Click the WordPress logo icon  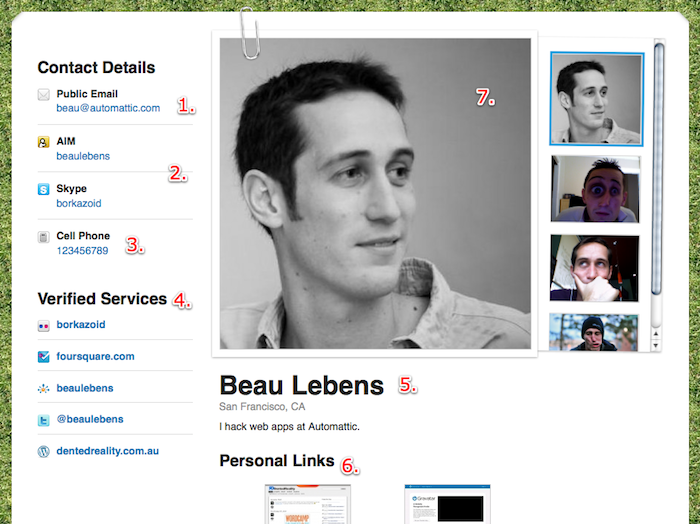pyautogui.click(x=43, y=451)
